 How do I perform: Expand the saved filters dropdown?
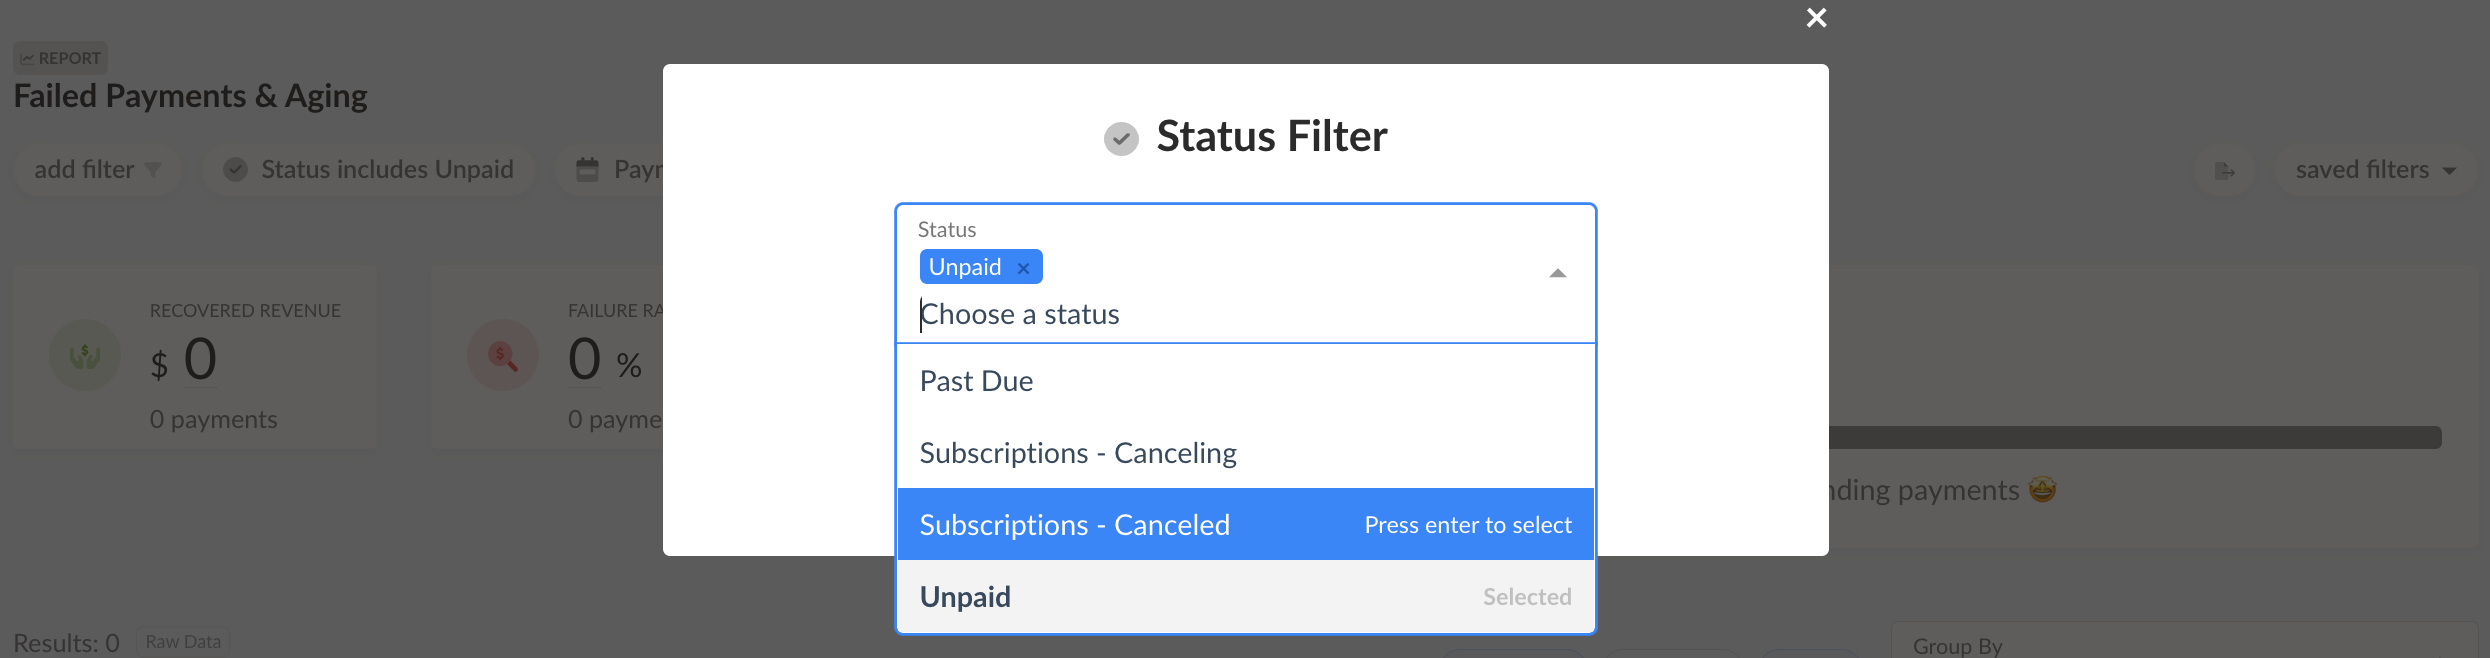click(2375, 170)
